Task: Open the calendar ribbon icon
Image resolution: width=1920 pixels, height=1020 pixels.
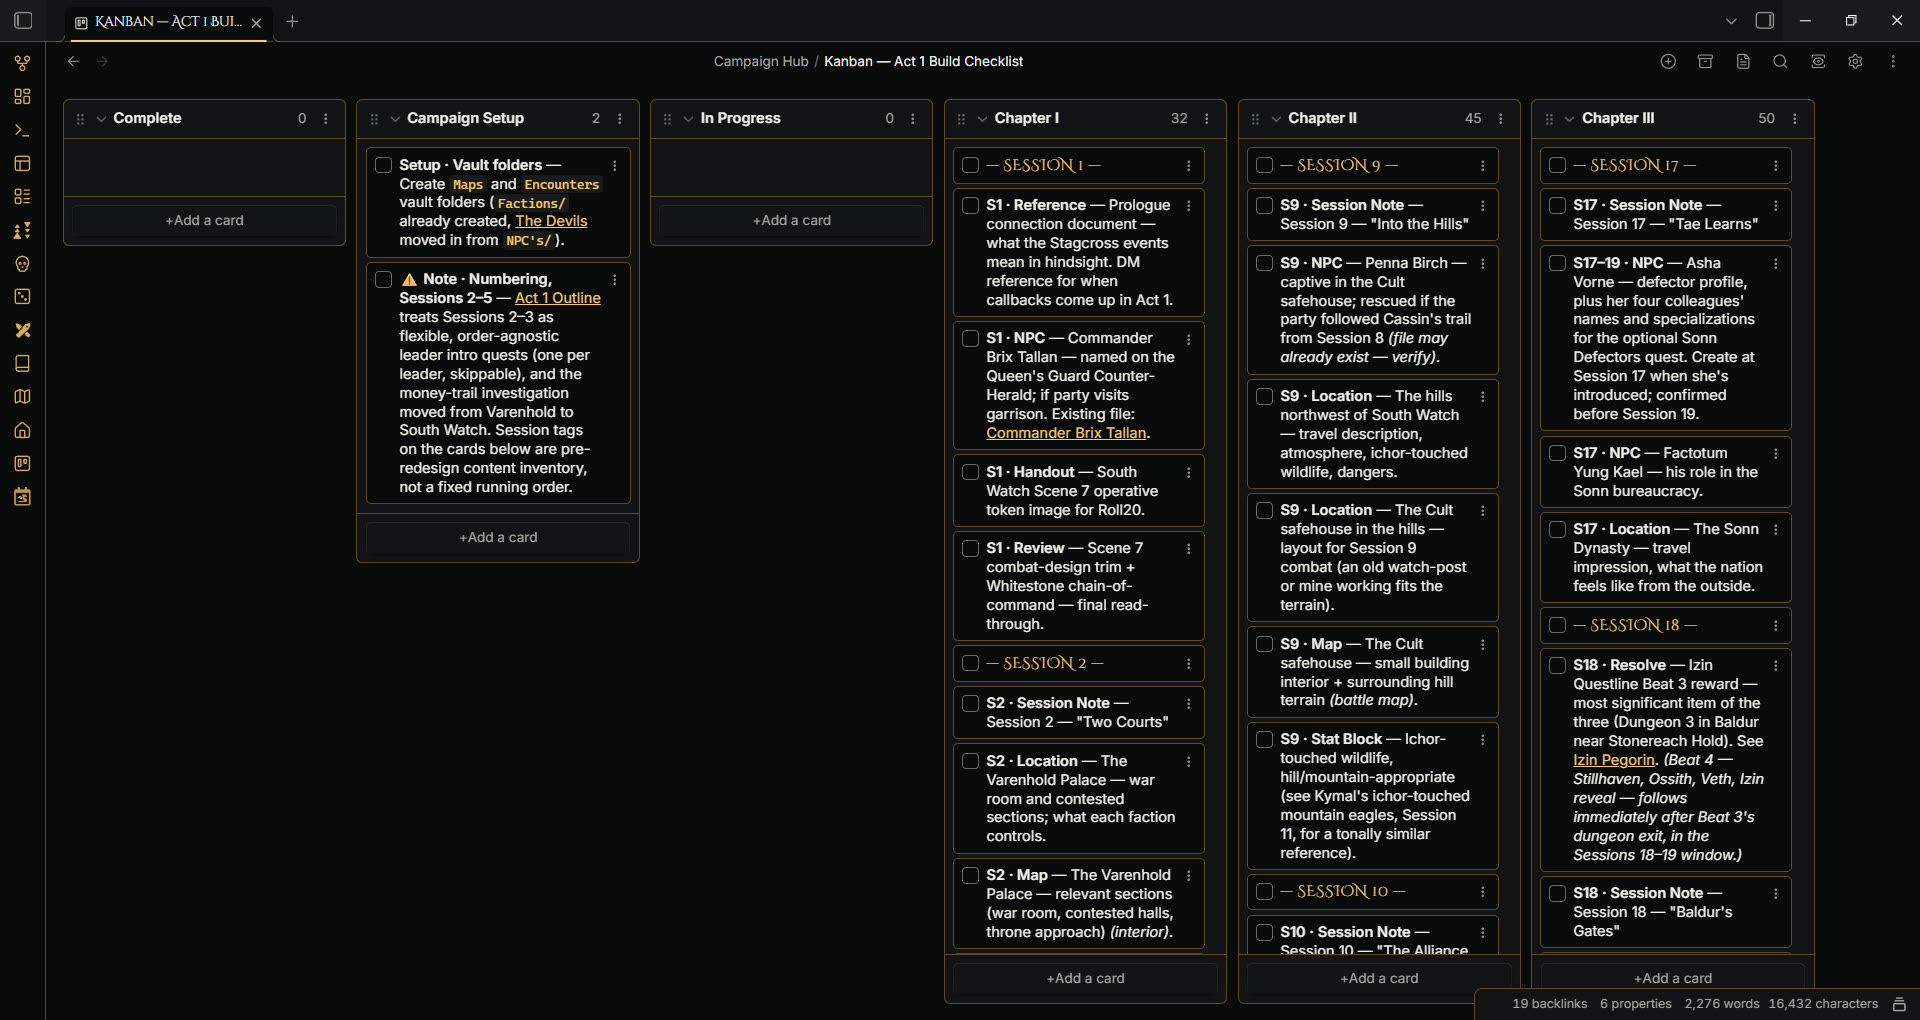Action: click(22, 497)
